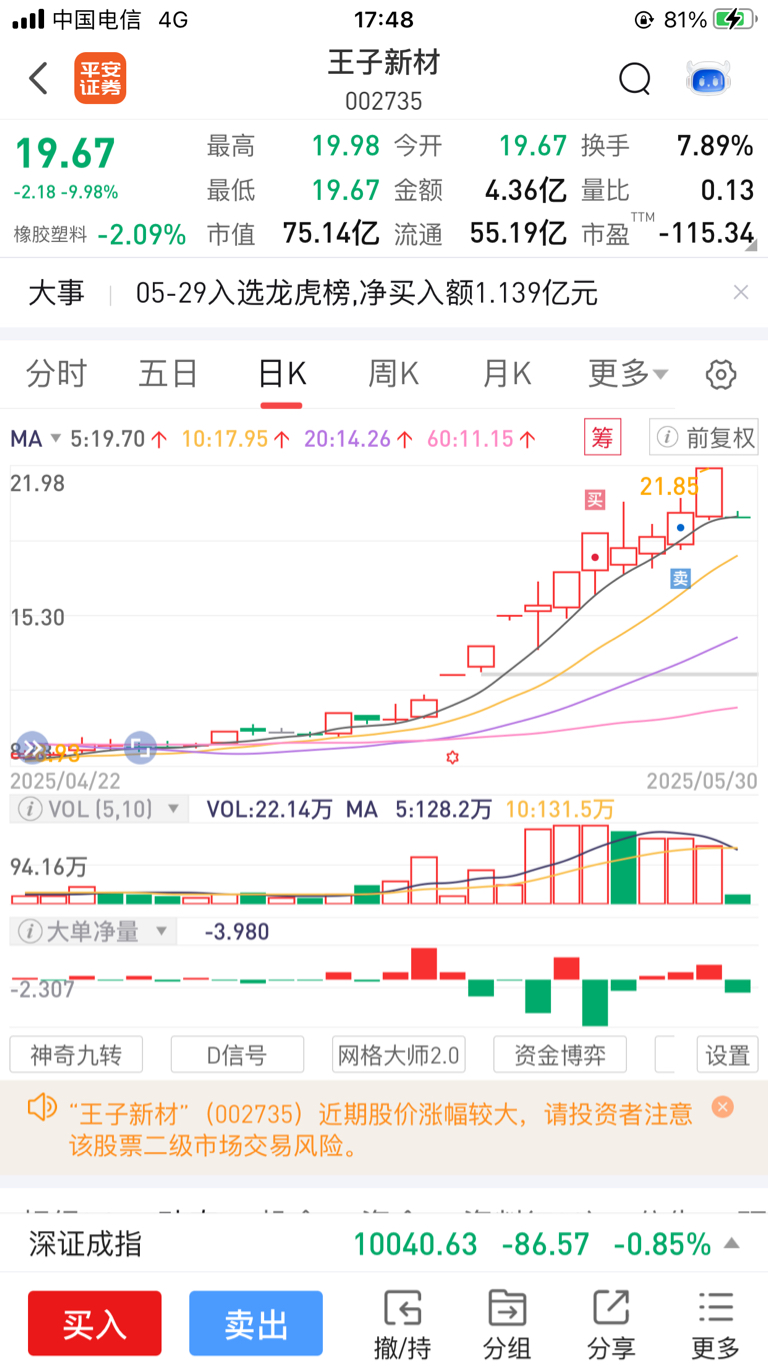The width and height of the screenshot is (768, 1366).
Task: Open the search magnifier icon
Action: coord(635,78)
